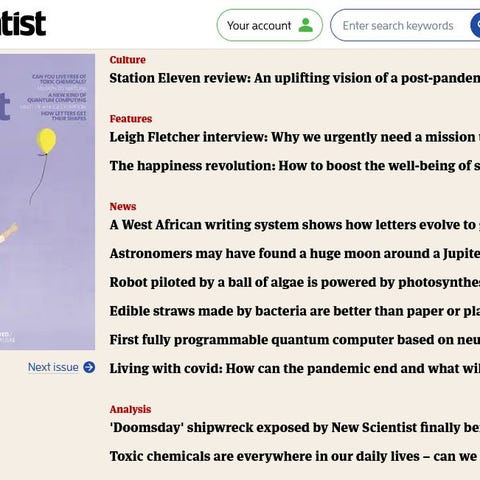This screenshot has width=480, height=480.
Task: Click the Next issue arrow icon
Action: [89, 367]
